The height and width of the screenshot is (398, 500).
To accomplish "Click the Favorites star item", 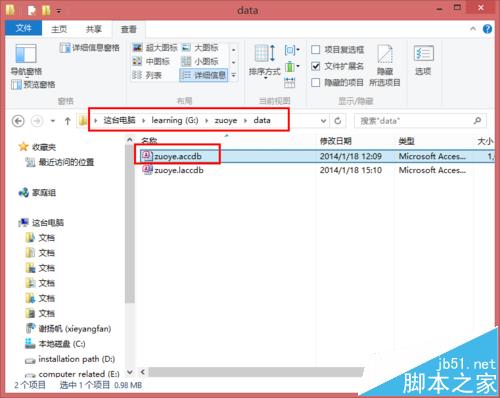I will tap(37, 147).
